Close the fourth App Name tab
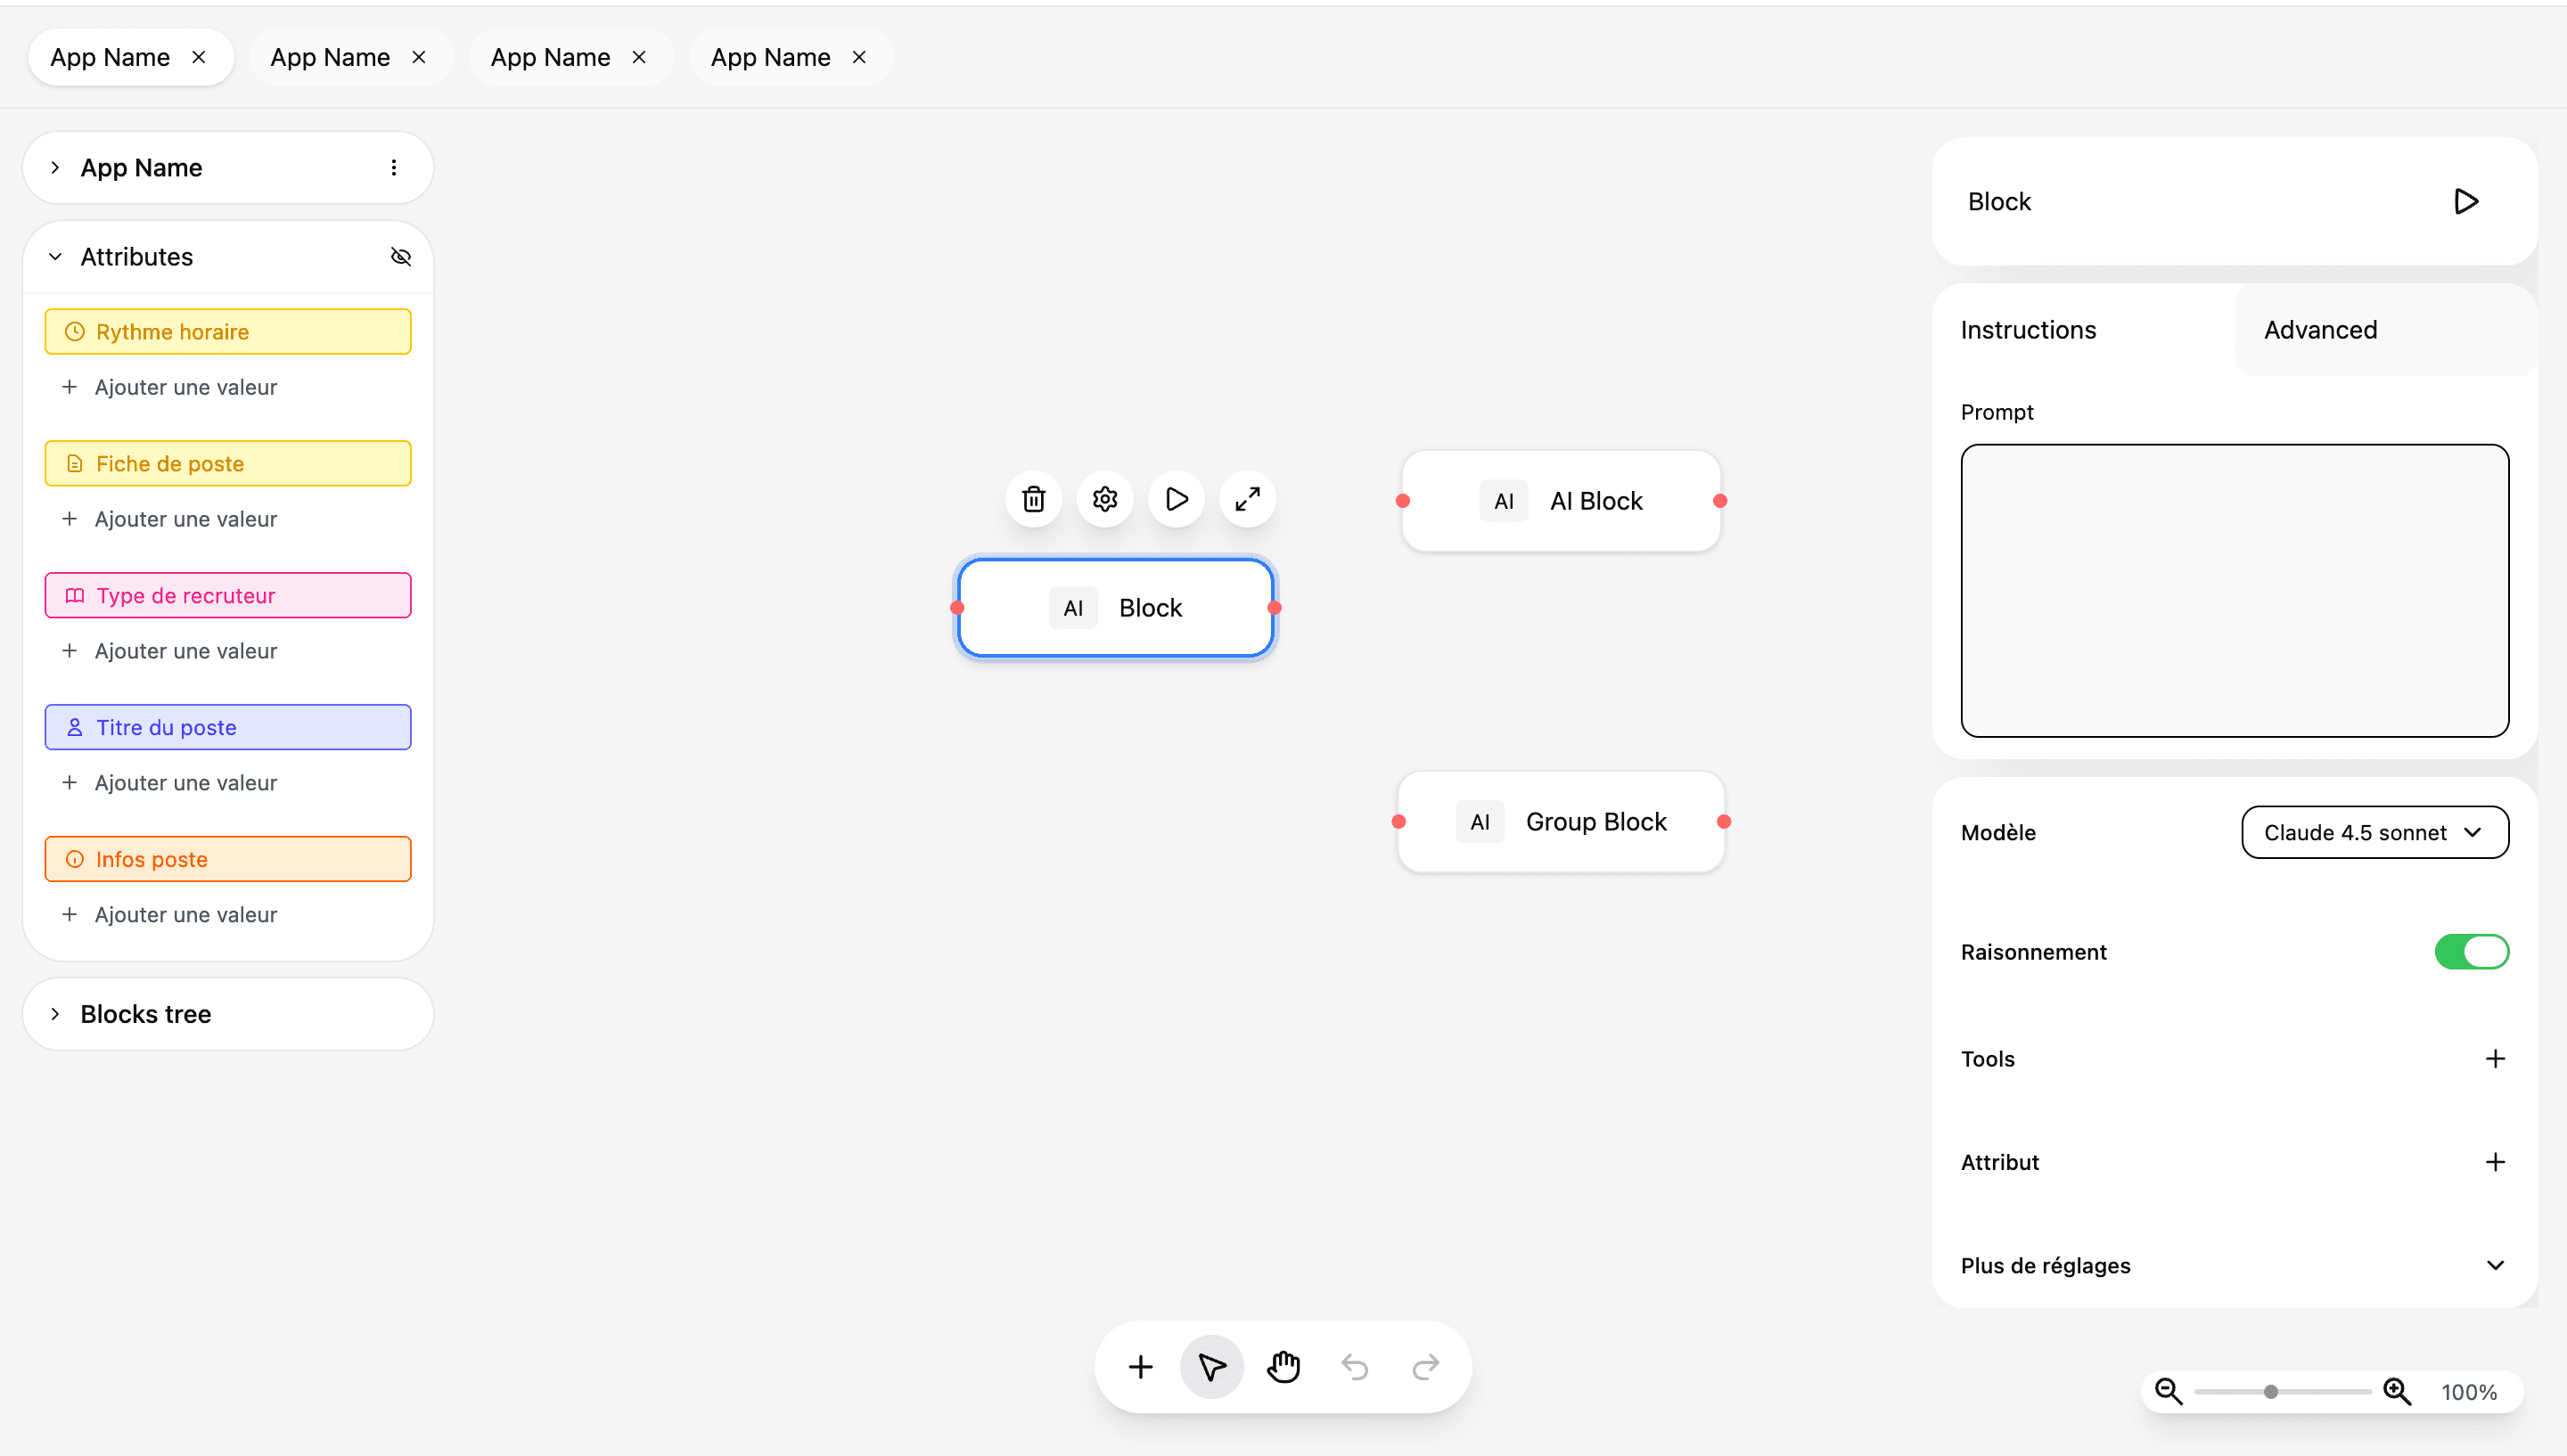 point(859,57)
